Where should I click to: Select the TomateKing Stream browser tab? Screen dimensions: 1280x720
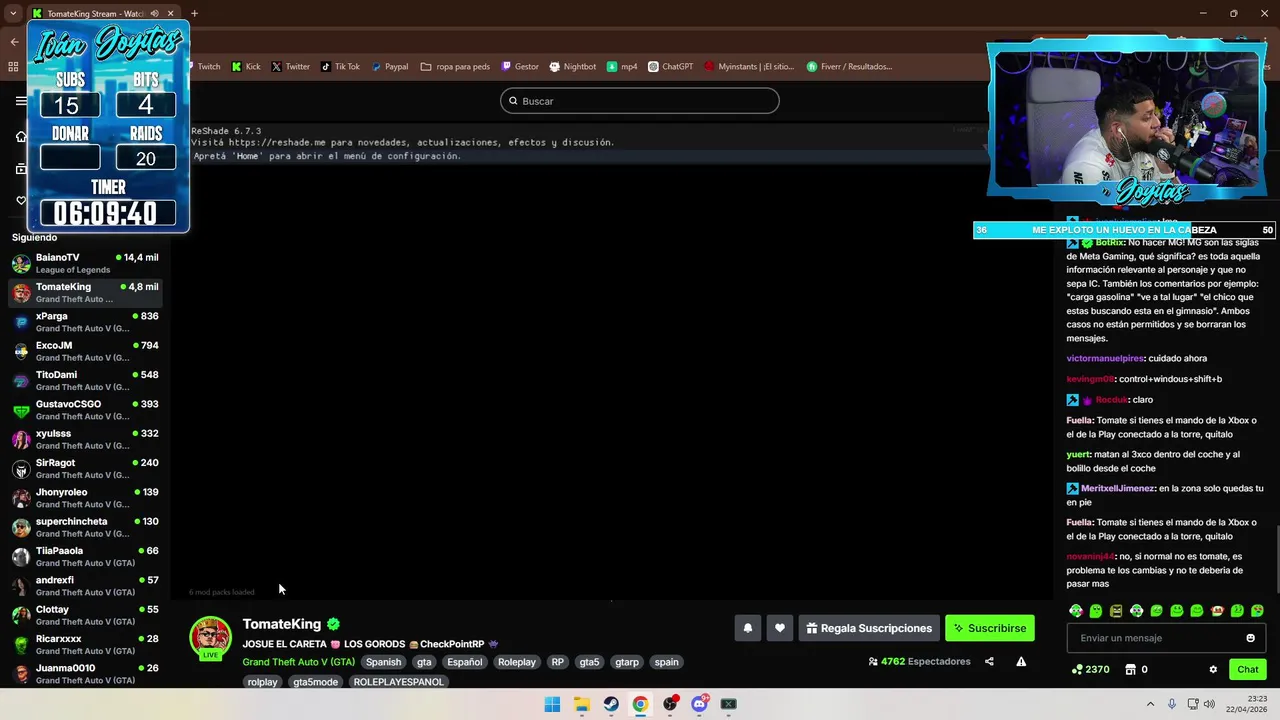click(104, 14)
